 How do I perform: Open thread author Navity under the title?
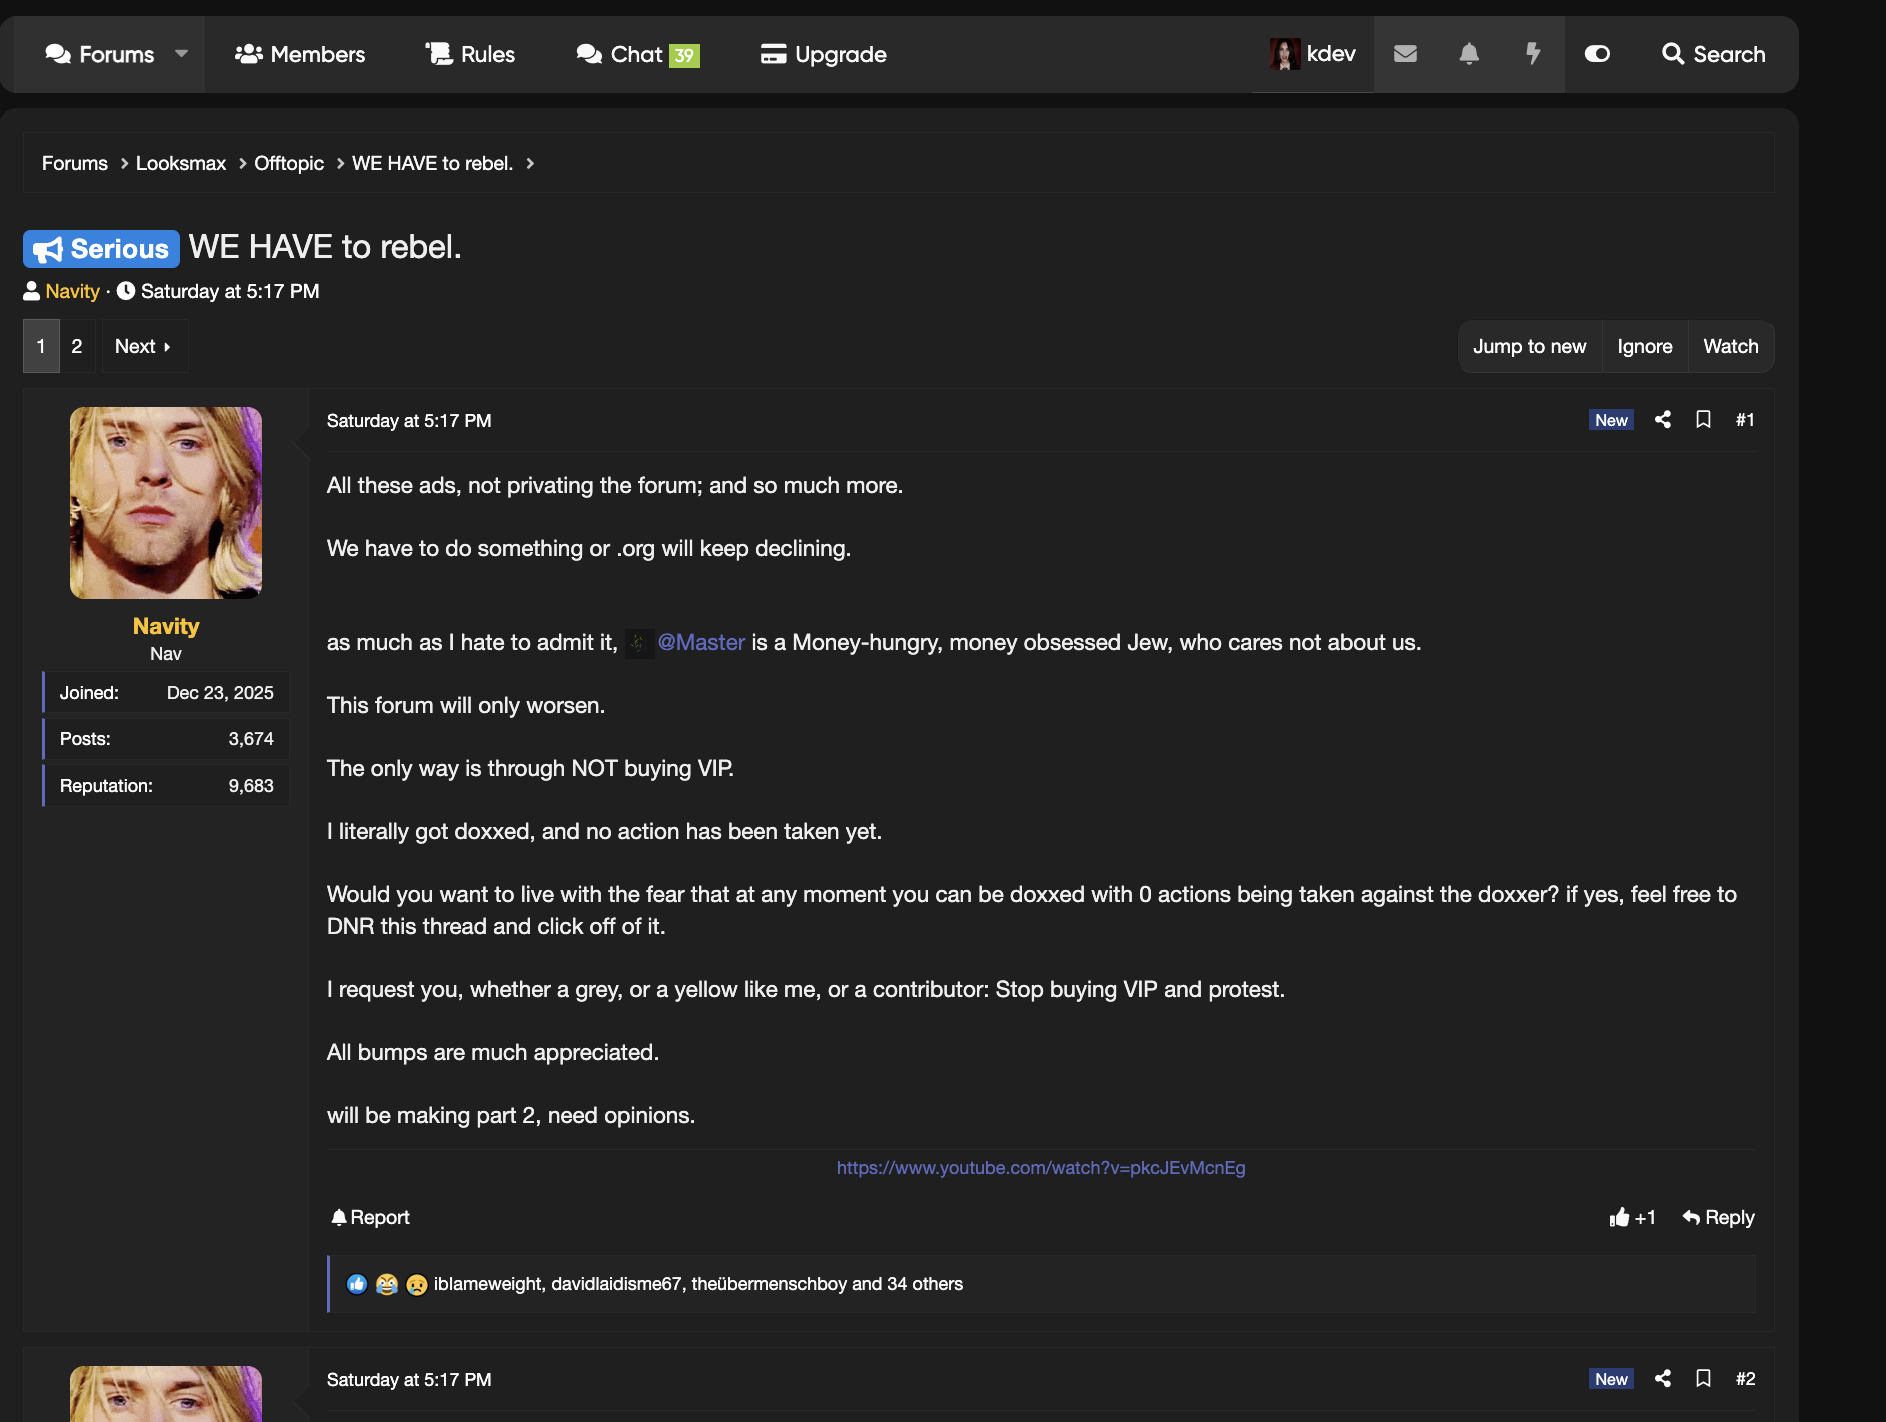72,291
